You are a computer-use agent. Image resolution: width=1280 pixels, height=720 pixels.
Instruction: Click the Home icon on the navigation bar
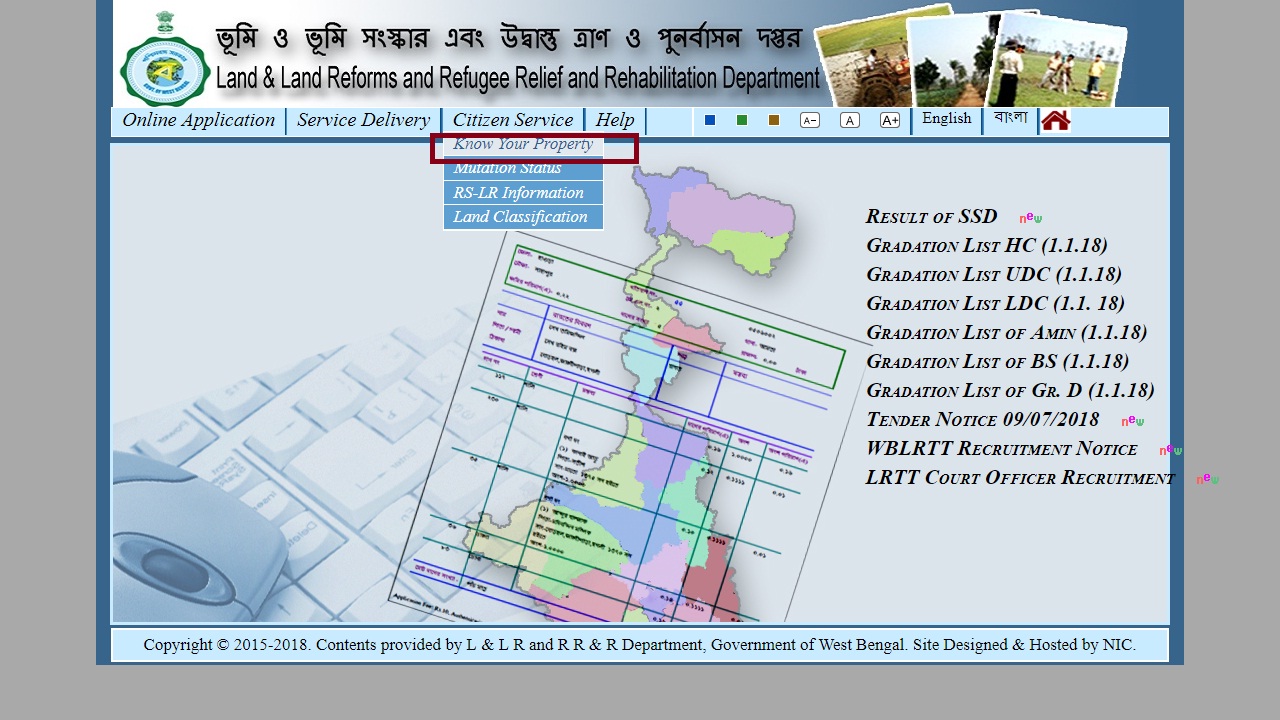click(1056, 119)
